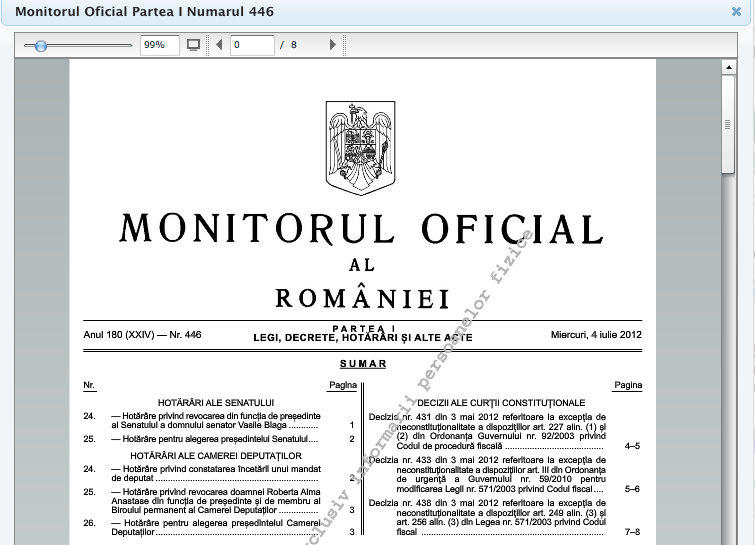Go to next page arrow
755x545 pixels.
point(333,45)
